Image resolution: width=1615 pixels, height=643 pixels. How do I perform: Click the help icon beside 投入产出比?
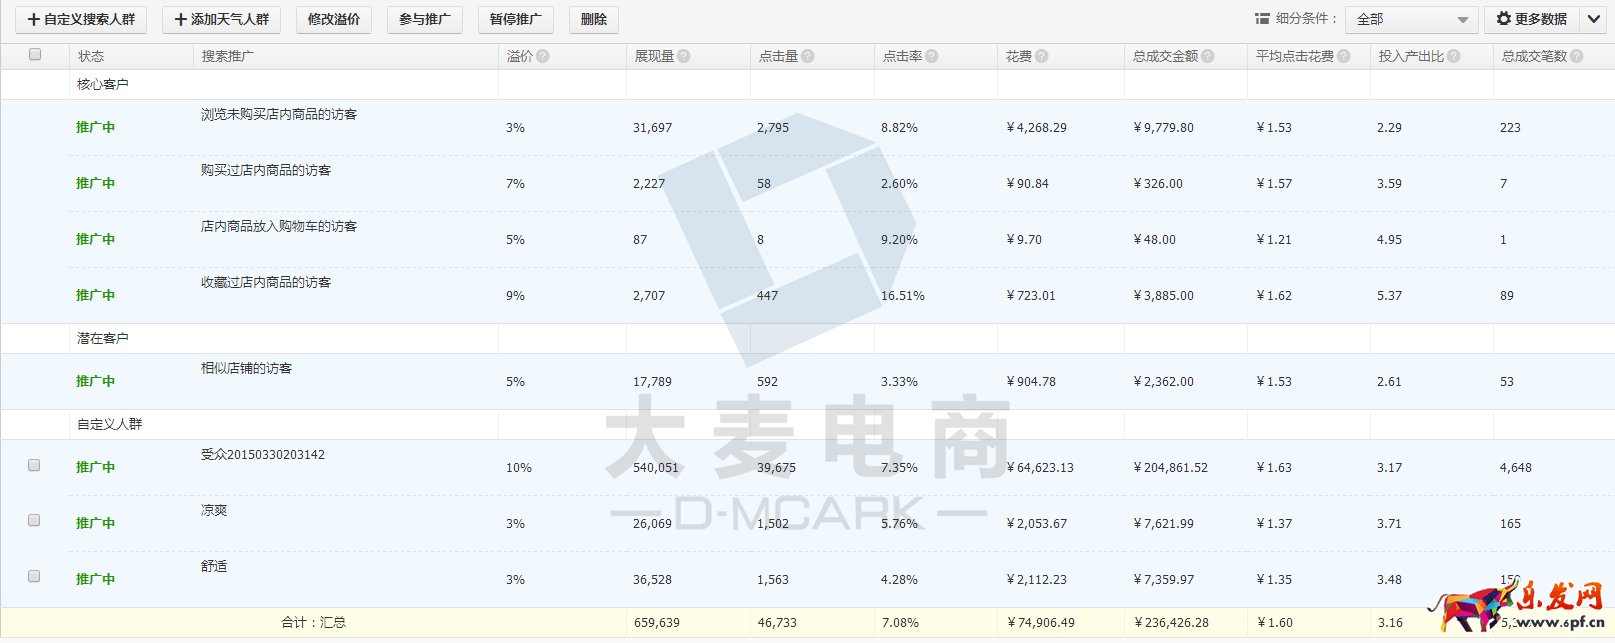(x=1454, y=57)
